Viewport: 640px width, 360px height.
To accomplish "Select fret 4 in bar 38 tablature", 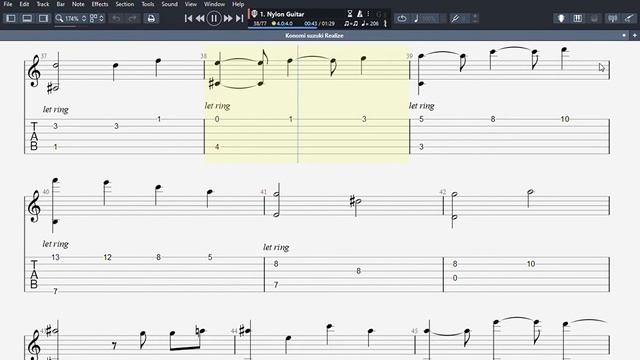I will [217, 147].
